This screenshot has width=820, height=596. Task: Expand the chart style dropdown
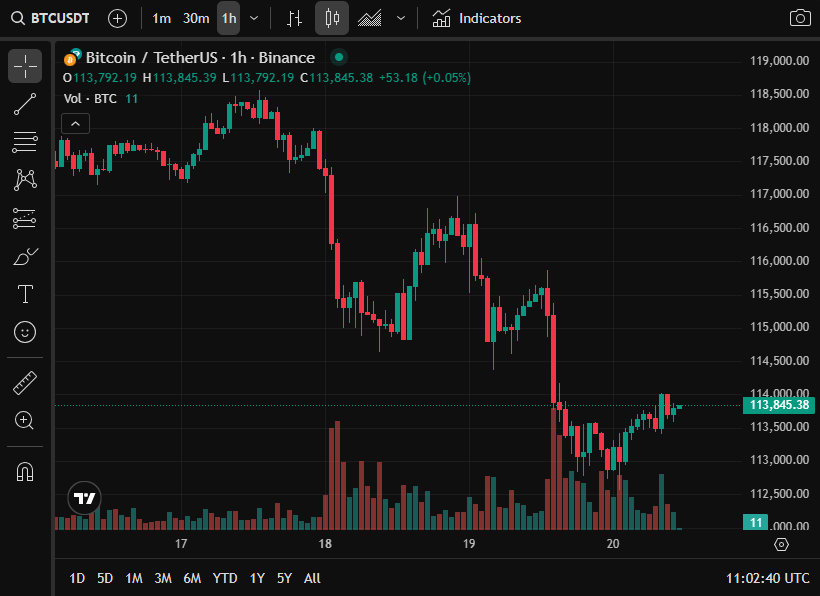pos(401,18)
